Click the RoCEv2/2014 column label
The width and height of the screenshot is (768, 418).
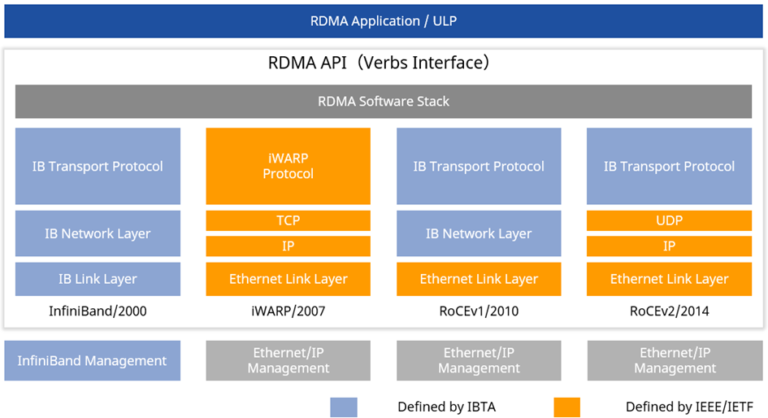tap(669, 311)
